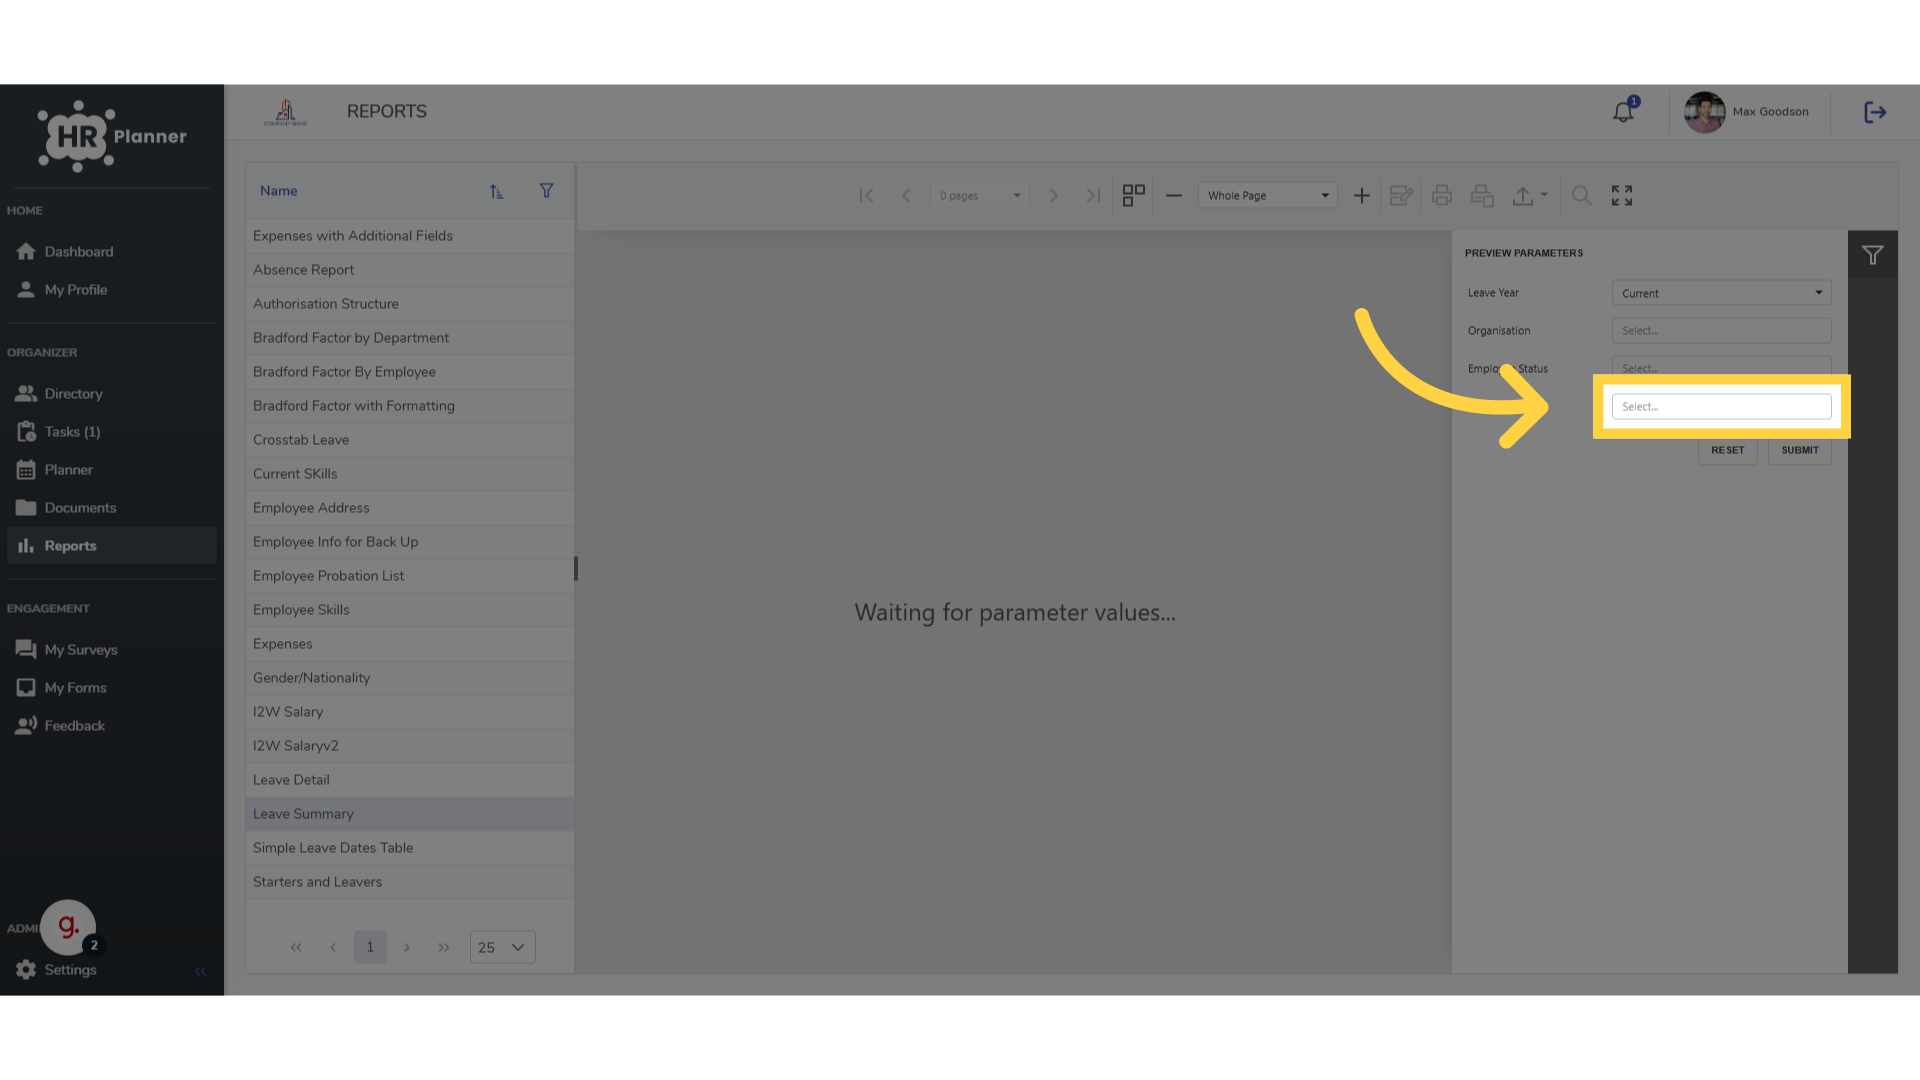Open the Name column filter
1920x1080 pixels.
547,191
